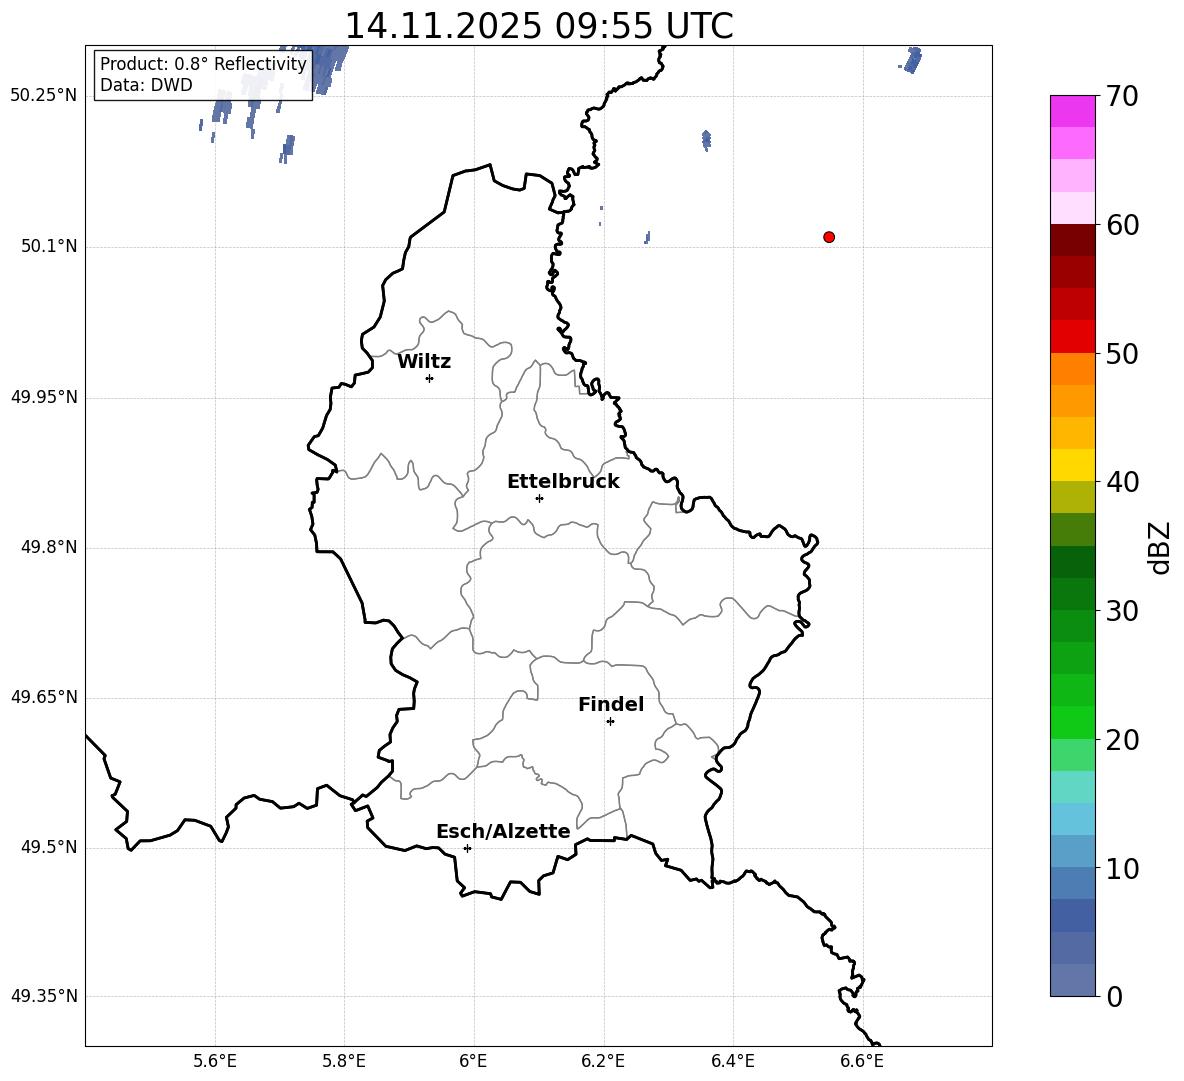Click the red radar site marker dot
The image size is (1184, 1081).
pos(829,237)
